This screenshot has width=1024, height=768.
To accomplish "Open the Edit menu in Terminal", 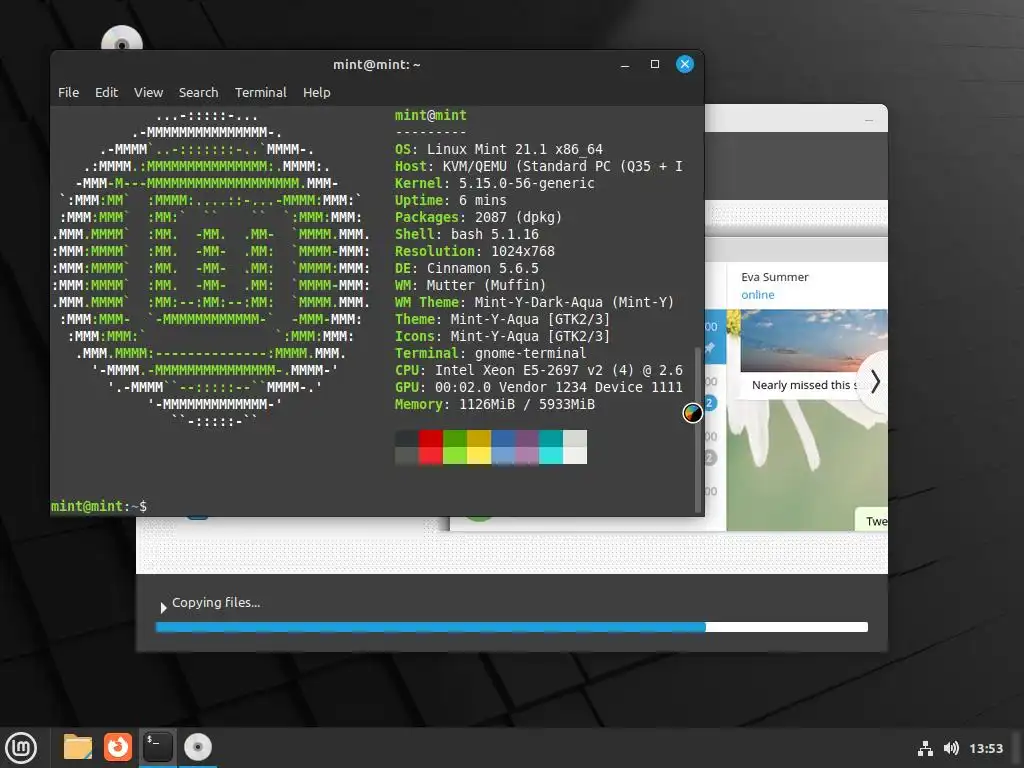I will [106, 93].
